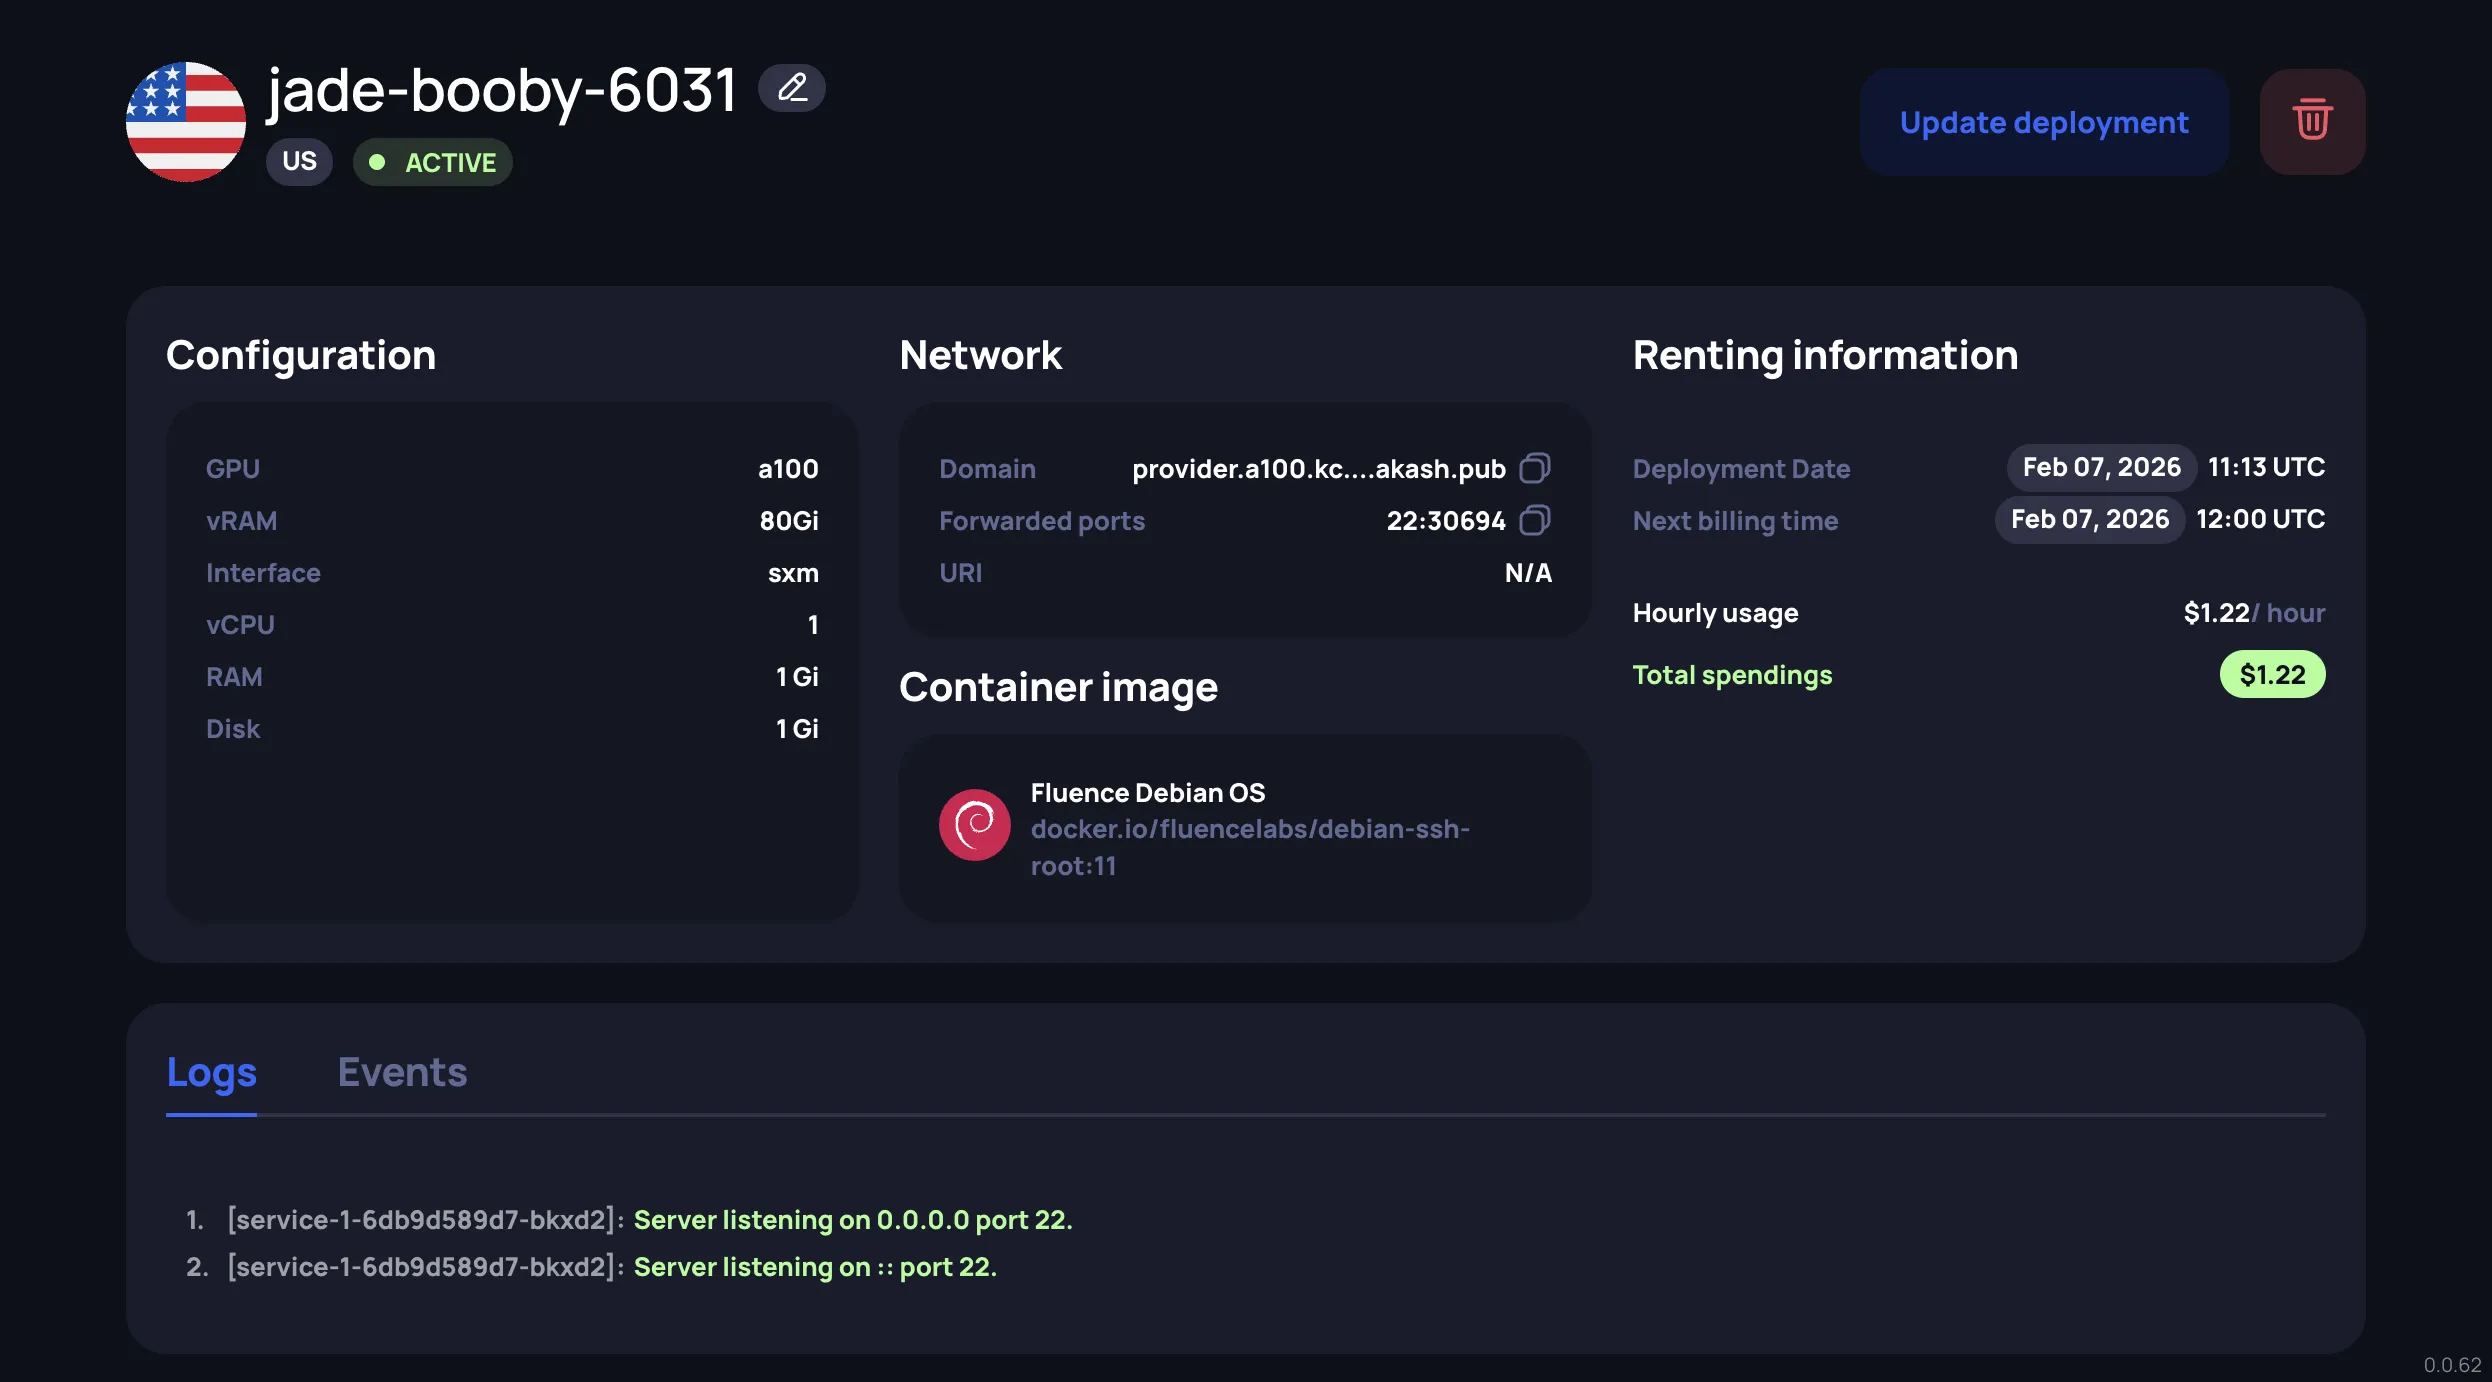Click the Debian OS container image logo

[x=973, y=825]
